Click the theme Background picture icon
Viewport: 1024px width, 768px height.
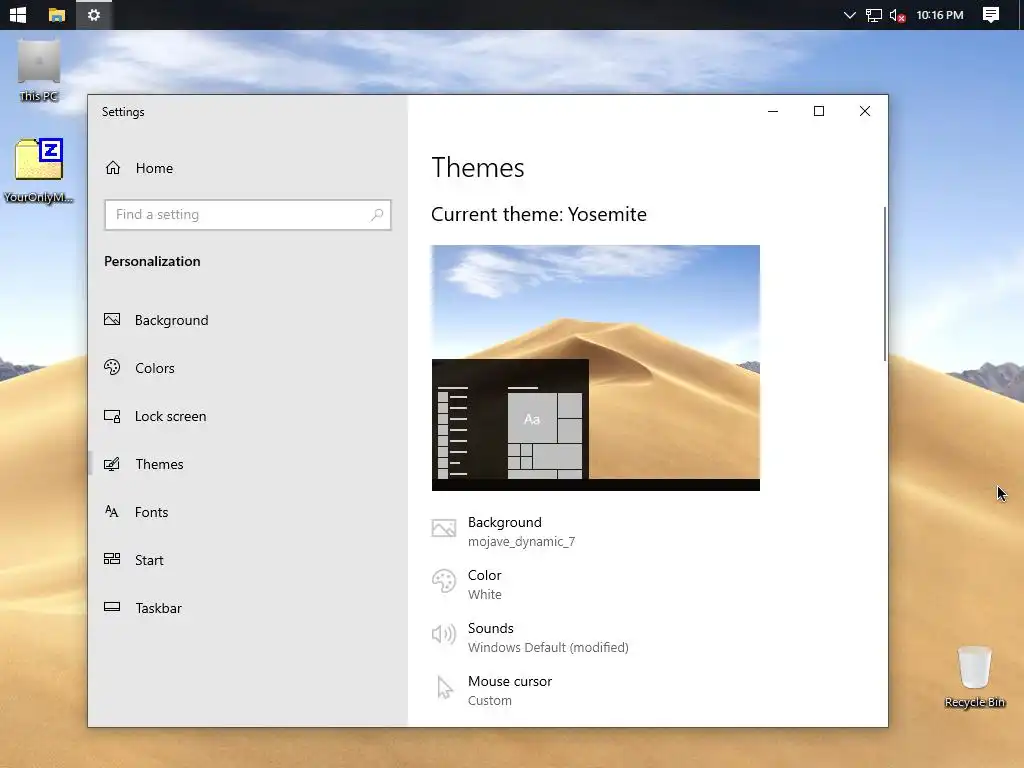443,528
